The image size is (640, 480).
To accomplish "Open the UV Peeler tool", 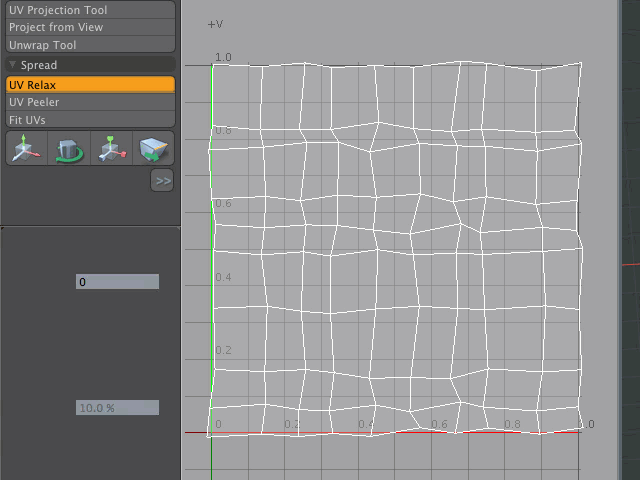I will pos(88,102).
